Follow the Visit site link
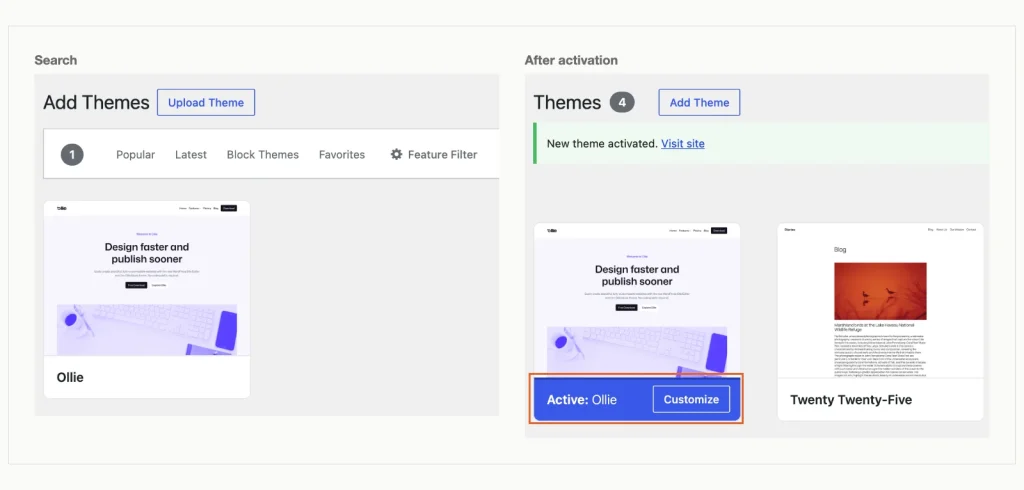 682,143
